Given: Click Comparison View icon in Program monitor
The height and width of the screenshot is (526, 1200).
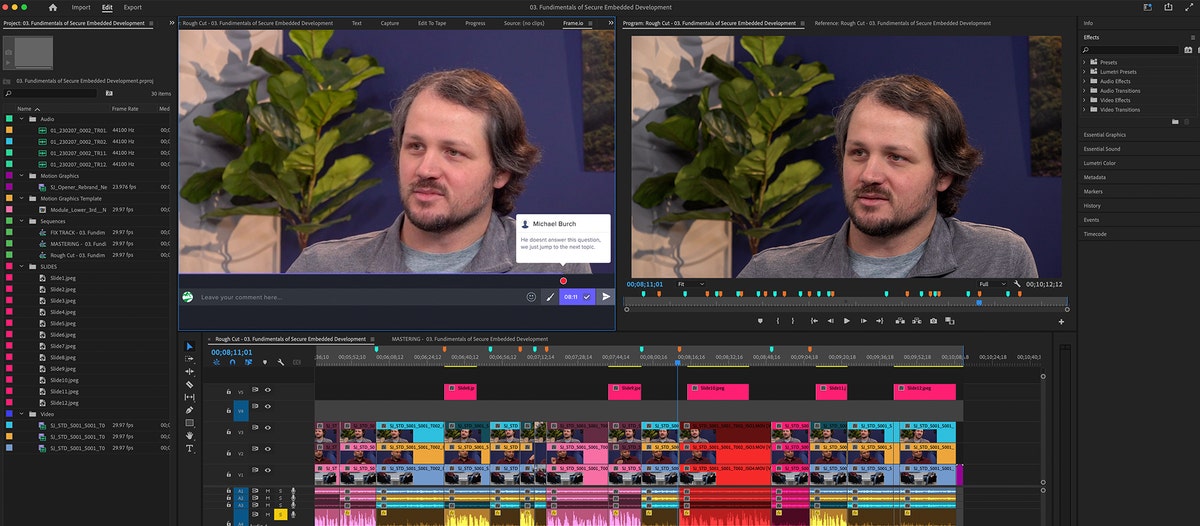Looking at the screenshot, I should click(x=950, y=321).
